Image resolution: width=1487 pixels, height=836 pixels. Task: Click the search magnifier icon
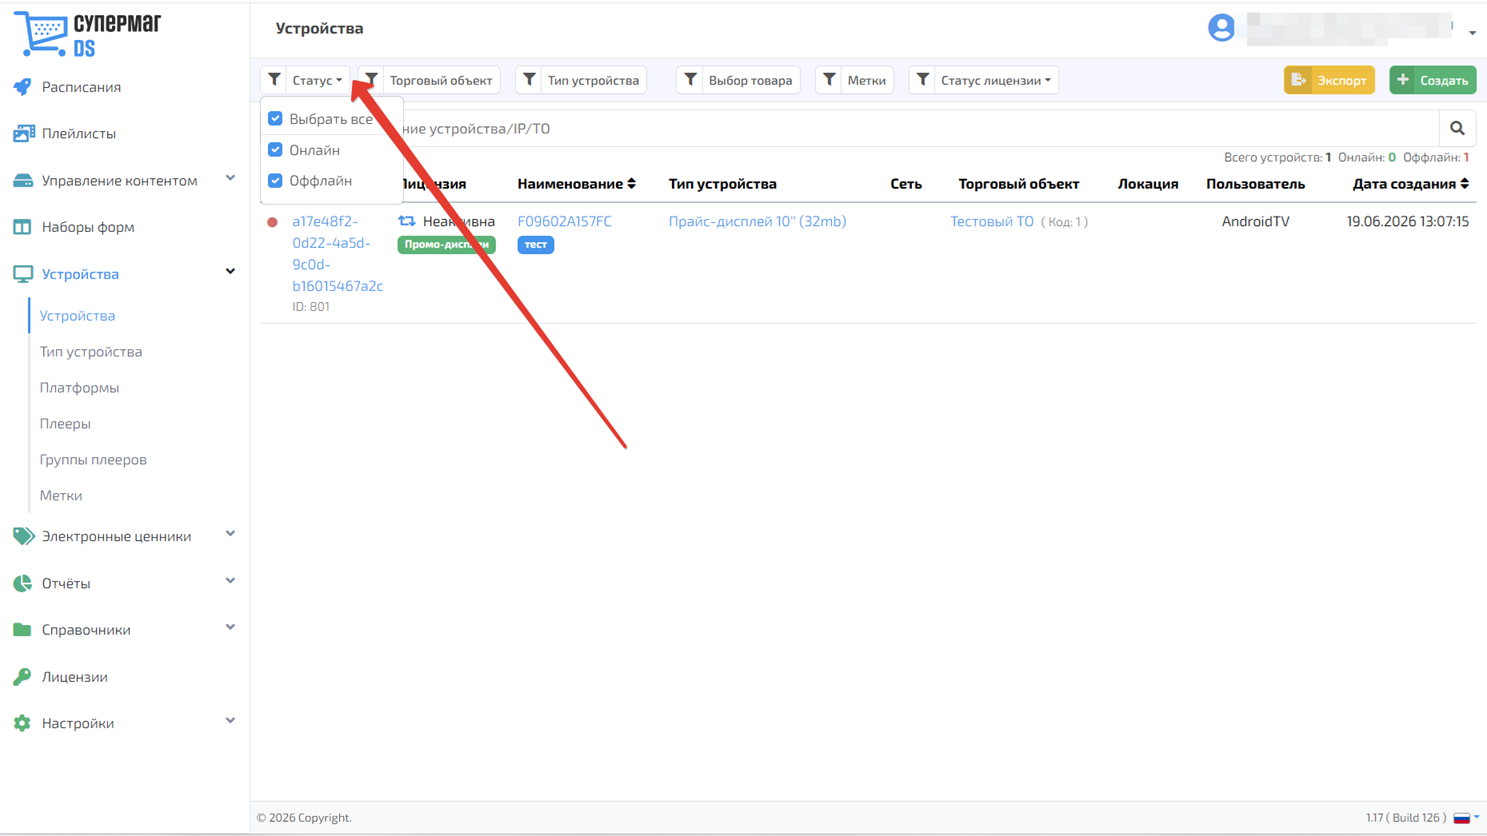(1457, 128)
